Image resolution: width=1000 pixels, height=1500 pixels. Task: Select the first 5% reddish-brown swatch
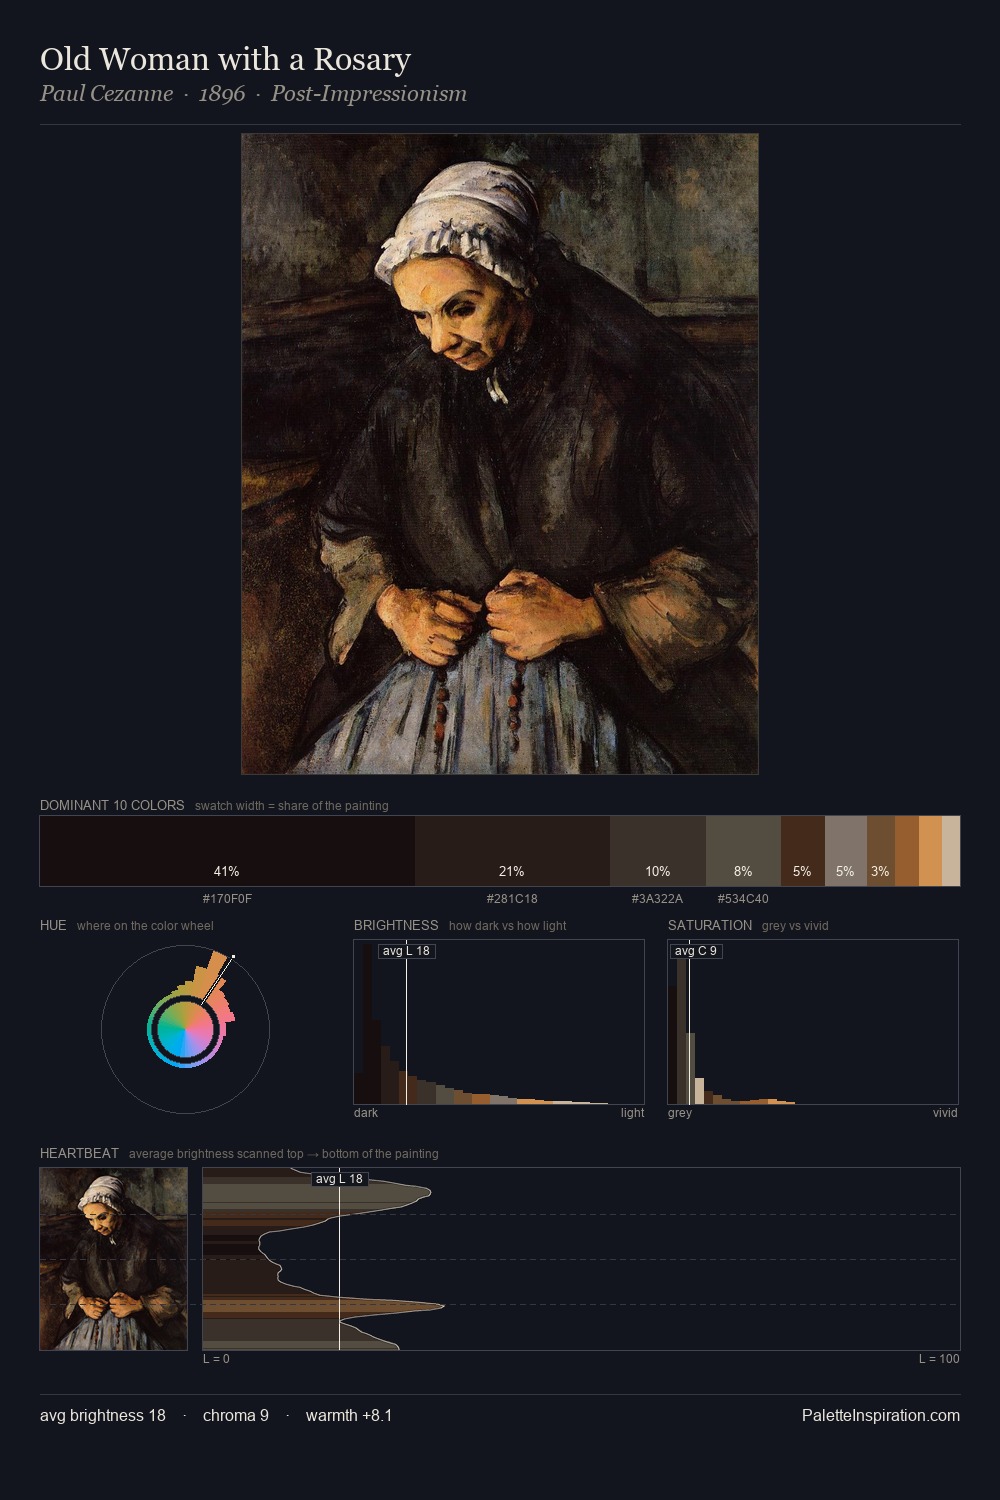803,851
